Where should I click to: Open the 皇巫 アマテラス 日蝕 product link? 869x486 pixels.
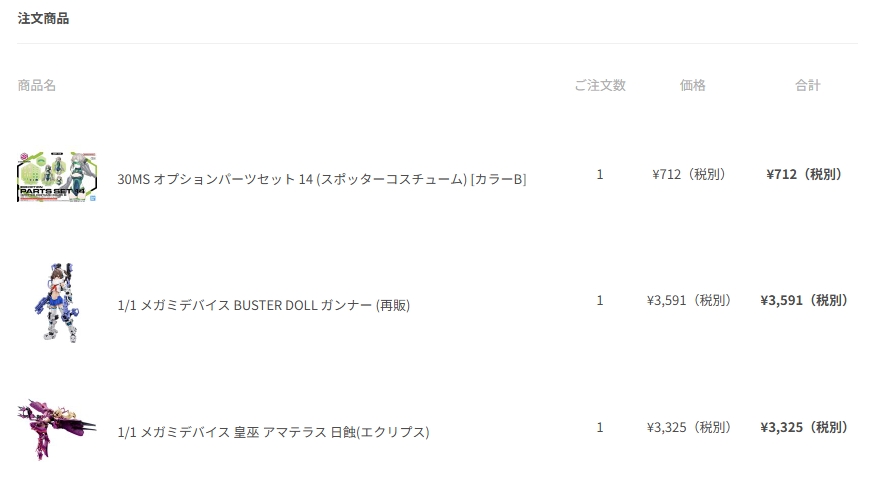(273, 432)
